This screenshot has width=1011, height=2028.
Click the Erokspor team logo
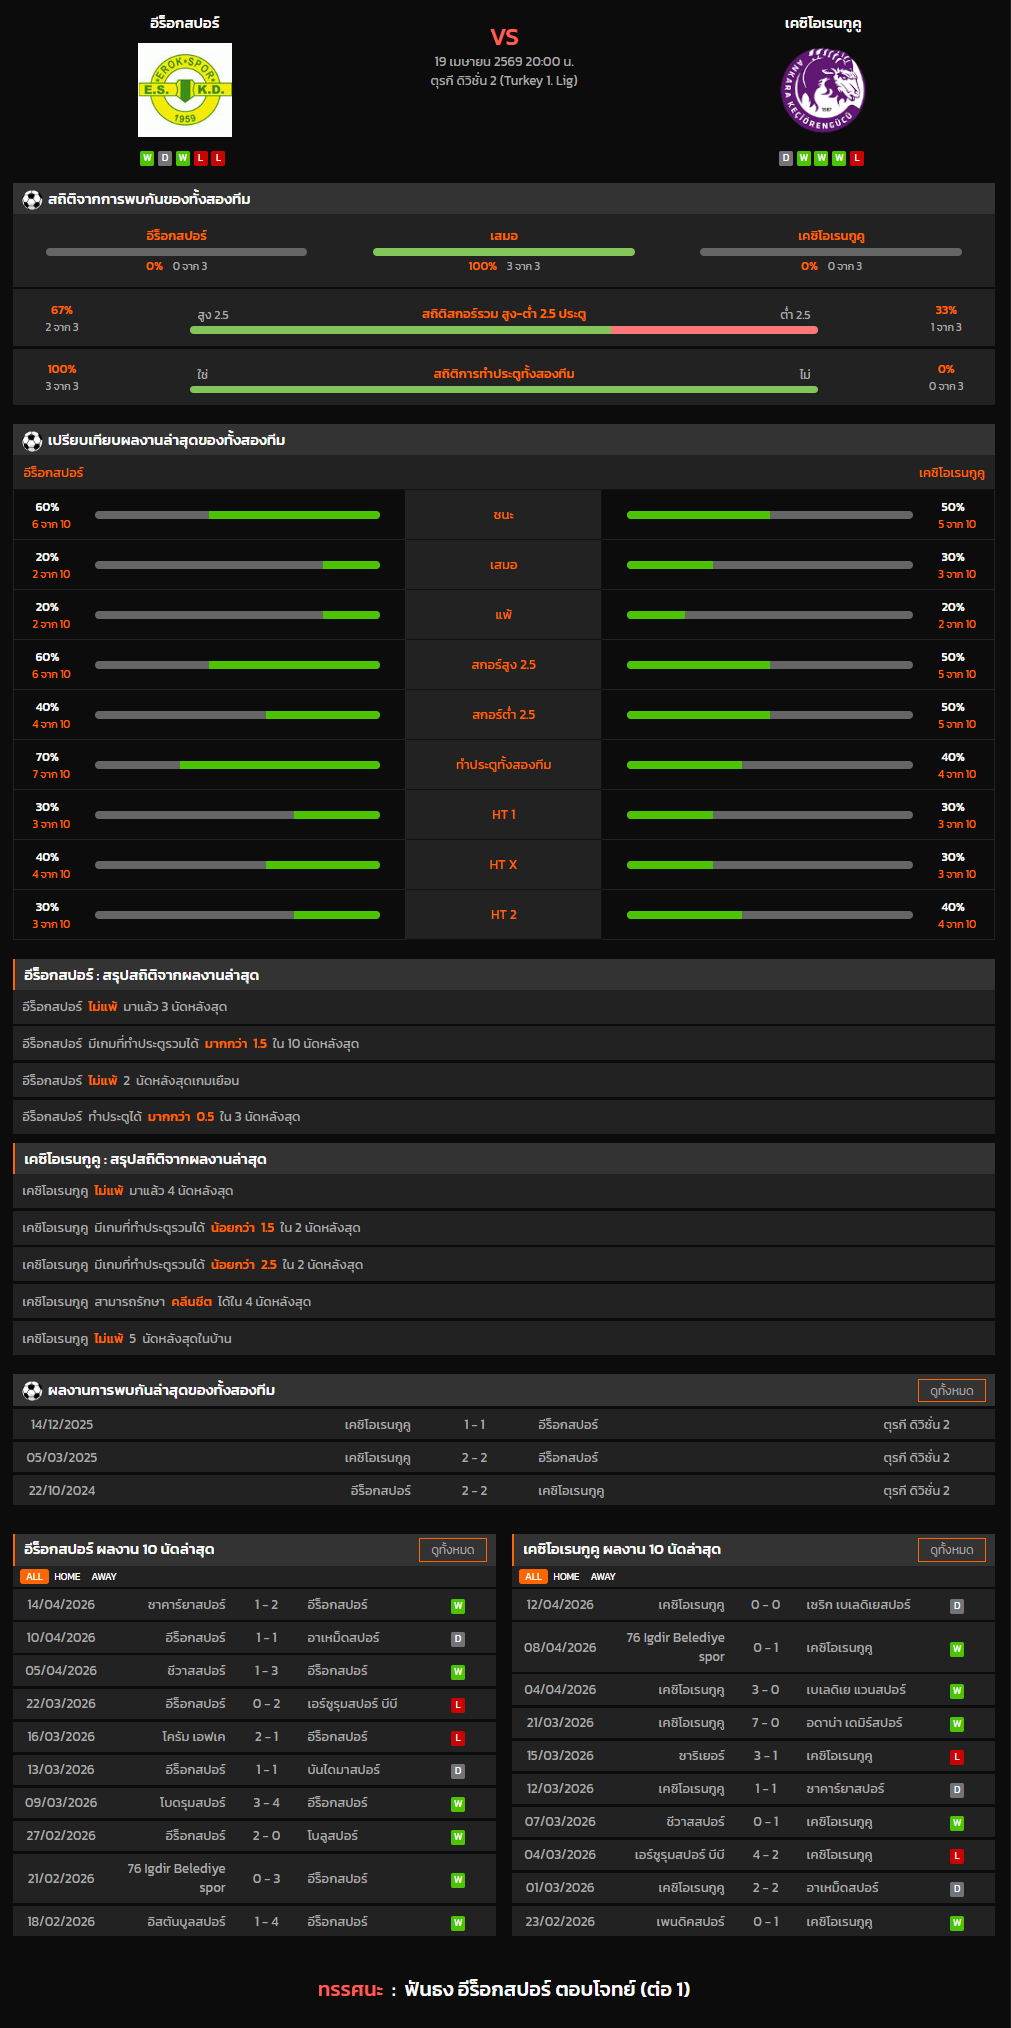[185, 90]
